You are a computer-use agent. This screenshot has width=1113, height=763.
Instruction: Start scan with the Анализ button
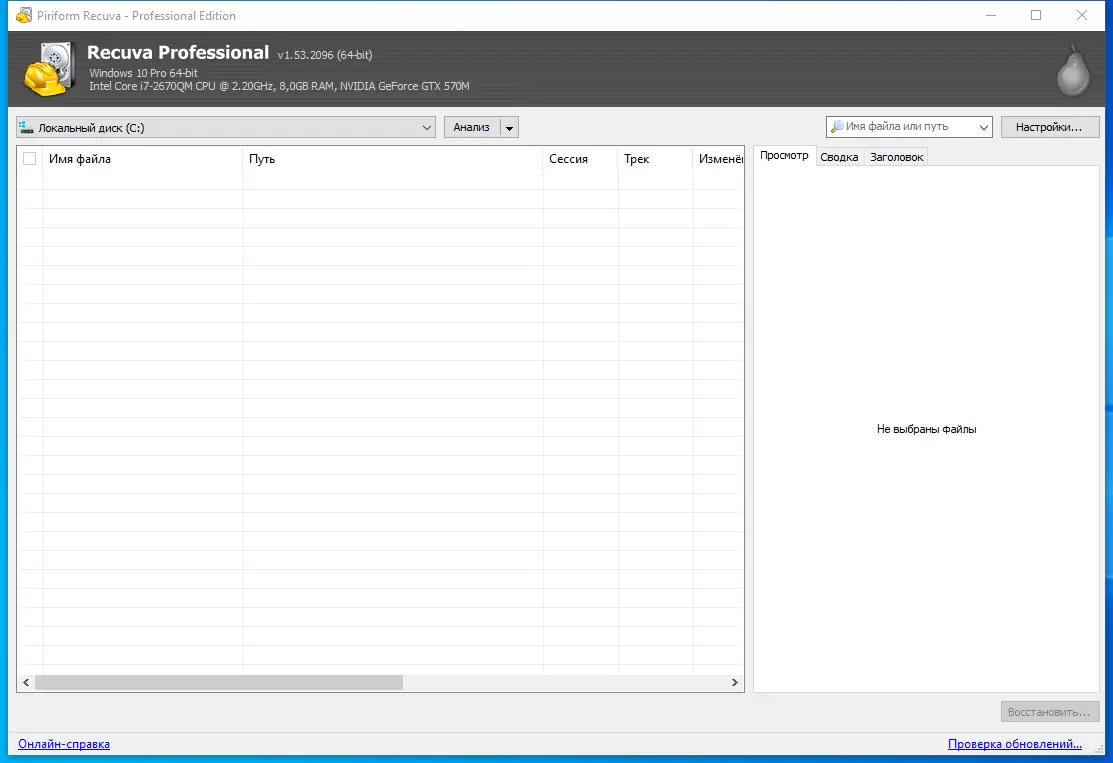[472, 127]
